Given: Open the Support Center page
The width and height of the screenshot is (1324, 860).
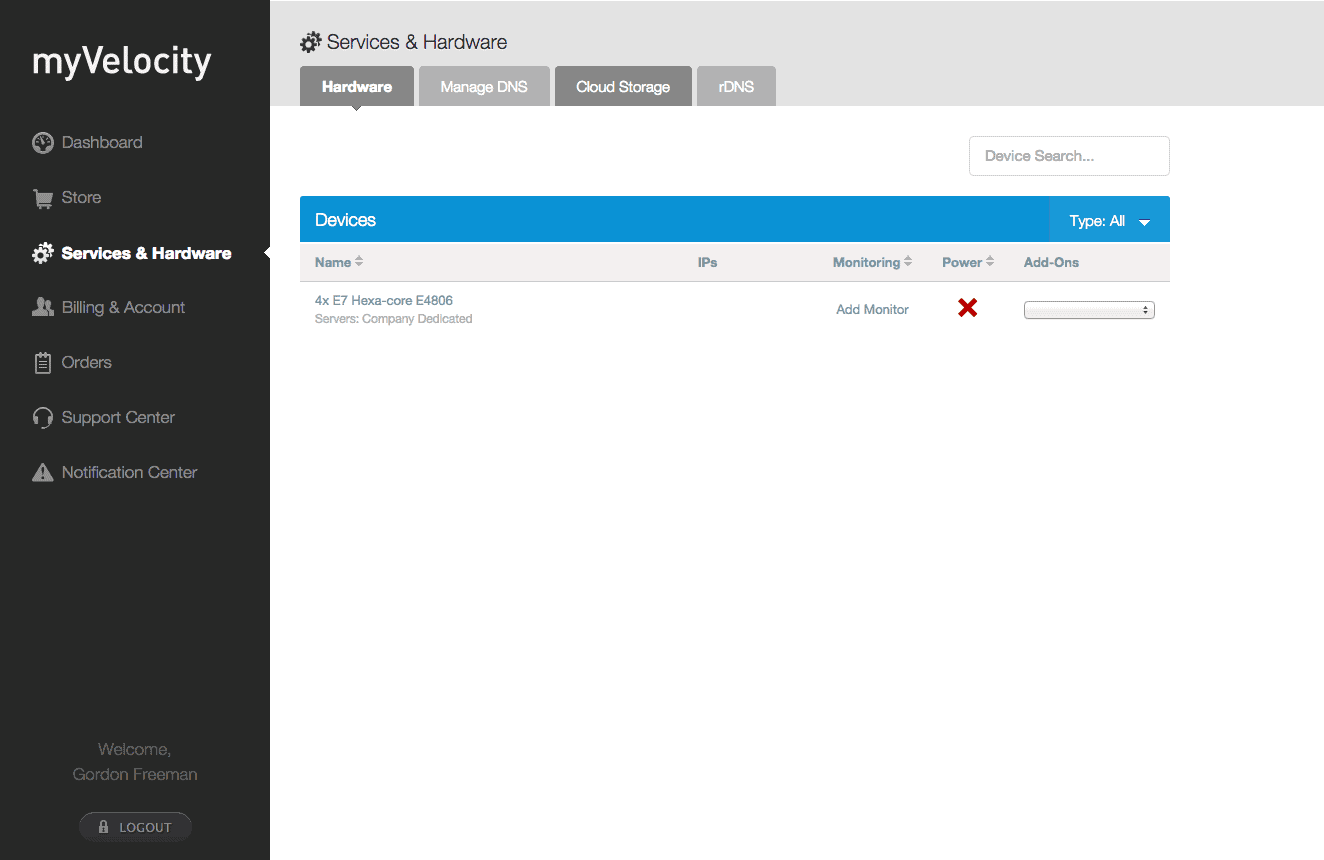Looking at the screenshot, I should point(118,418).
